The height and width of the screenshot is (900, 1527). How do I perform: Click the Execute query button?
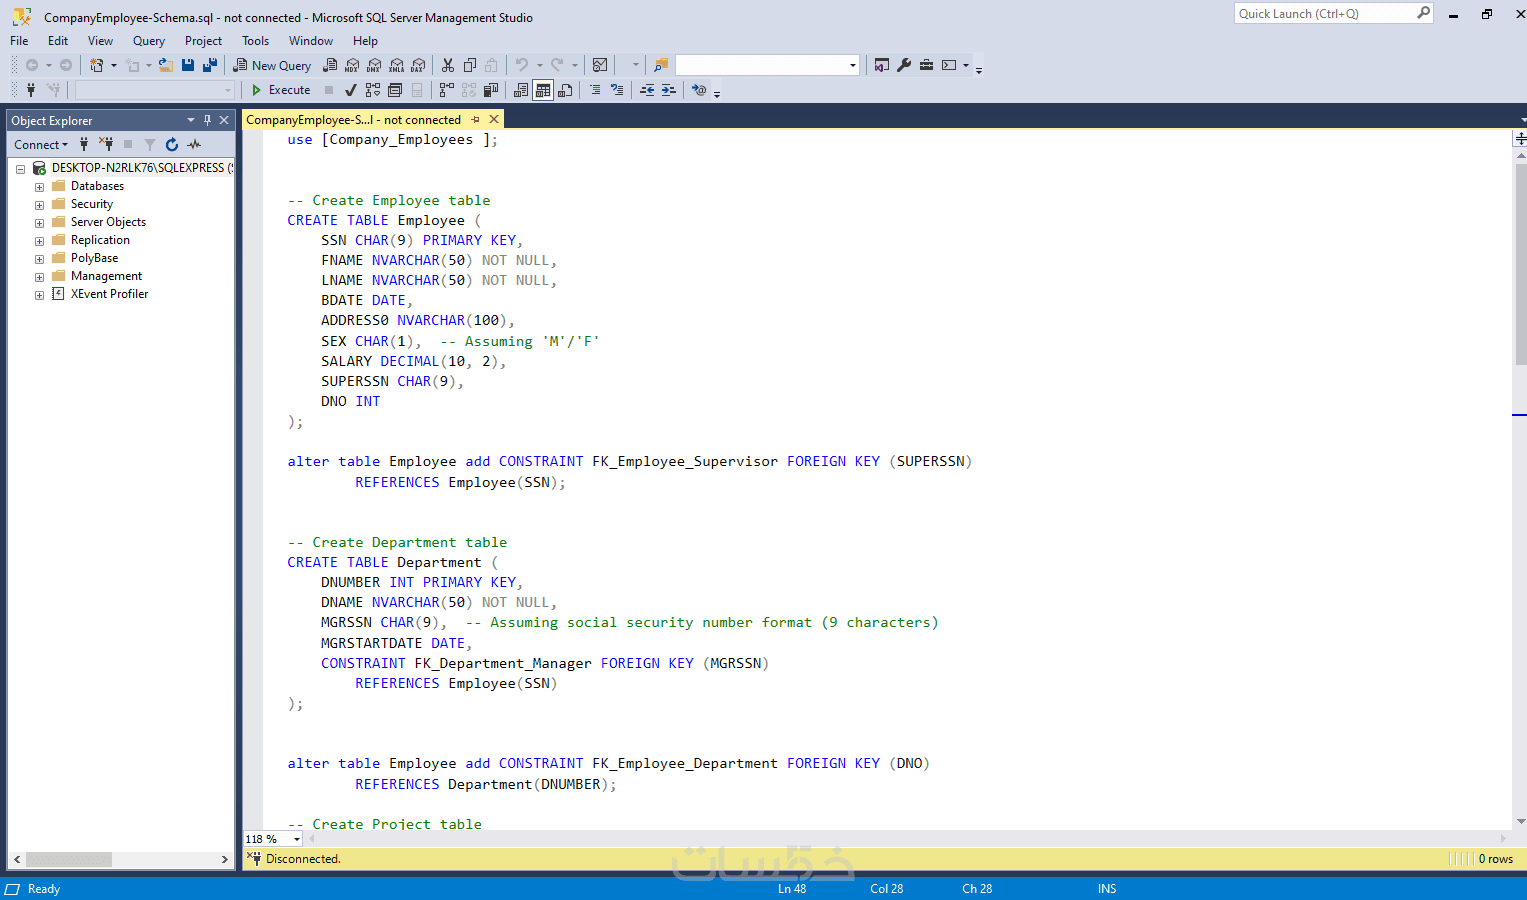pyautogui.click(x=281, y=90)
